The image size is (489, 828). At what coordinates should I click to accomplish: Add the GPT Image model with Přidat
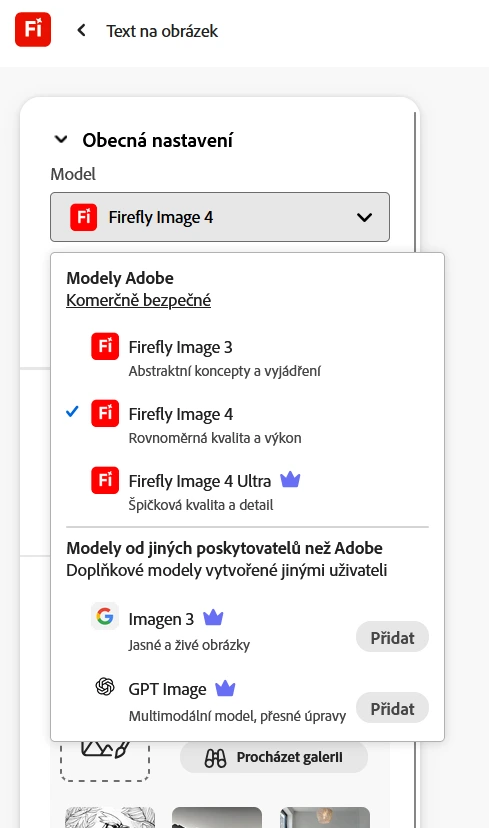pos(392,708)
